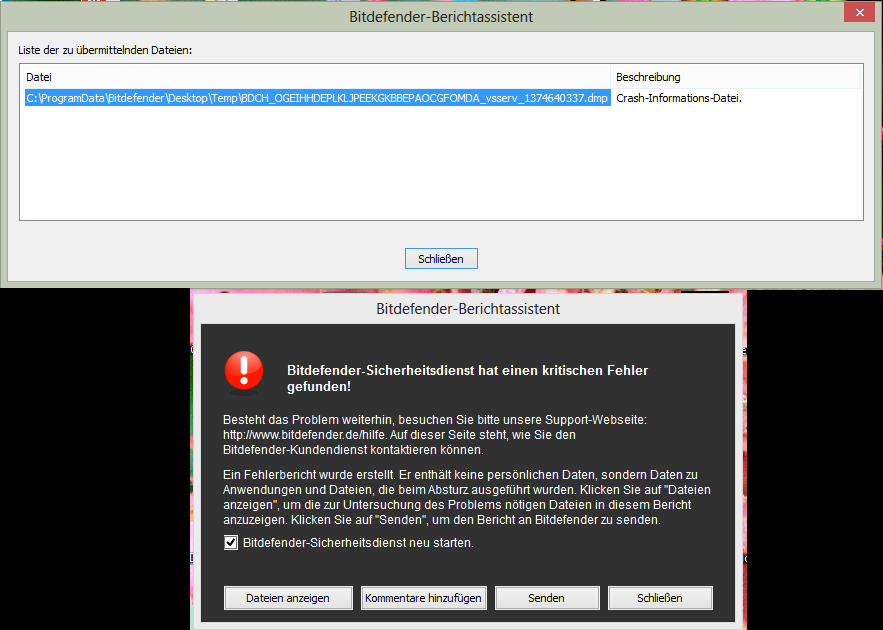Click the Beschreibung column header

click(x=737, y=77)
